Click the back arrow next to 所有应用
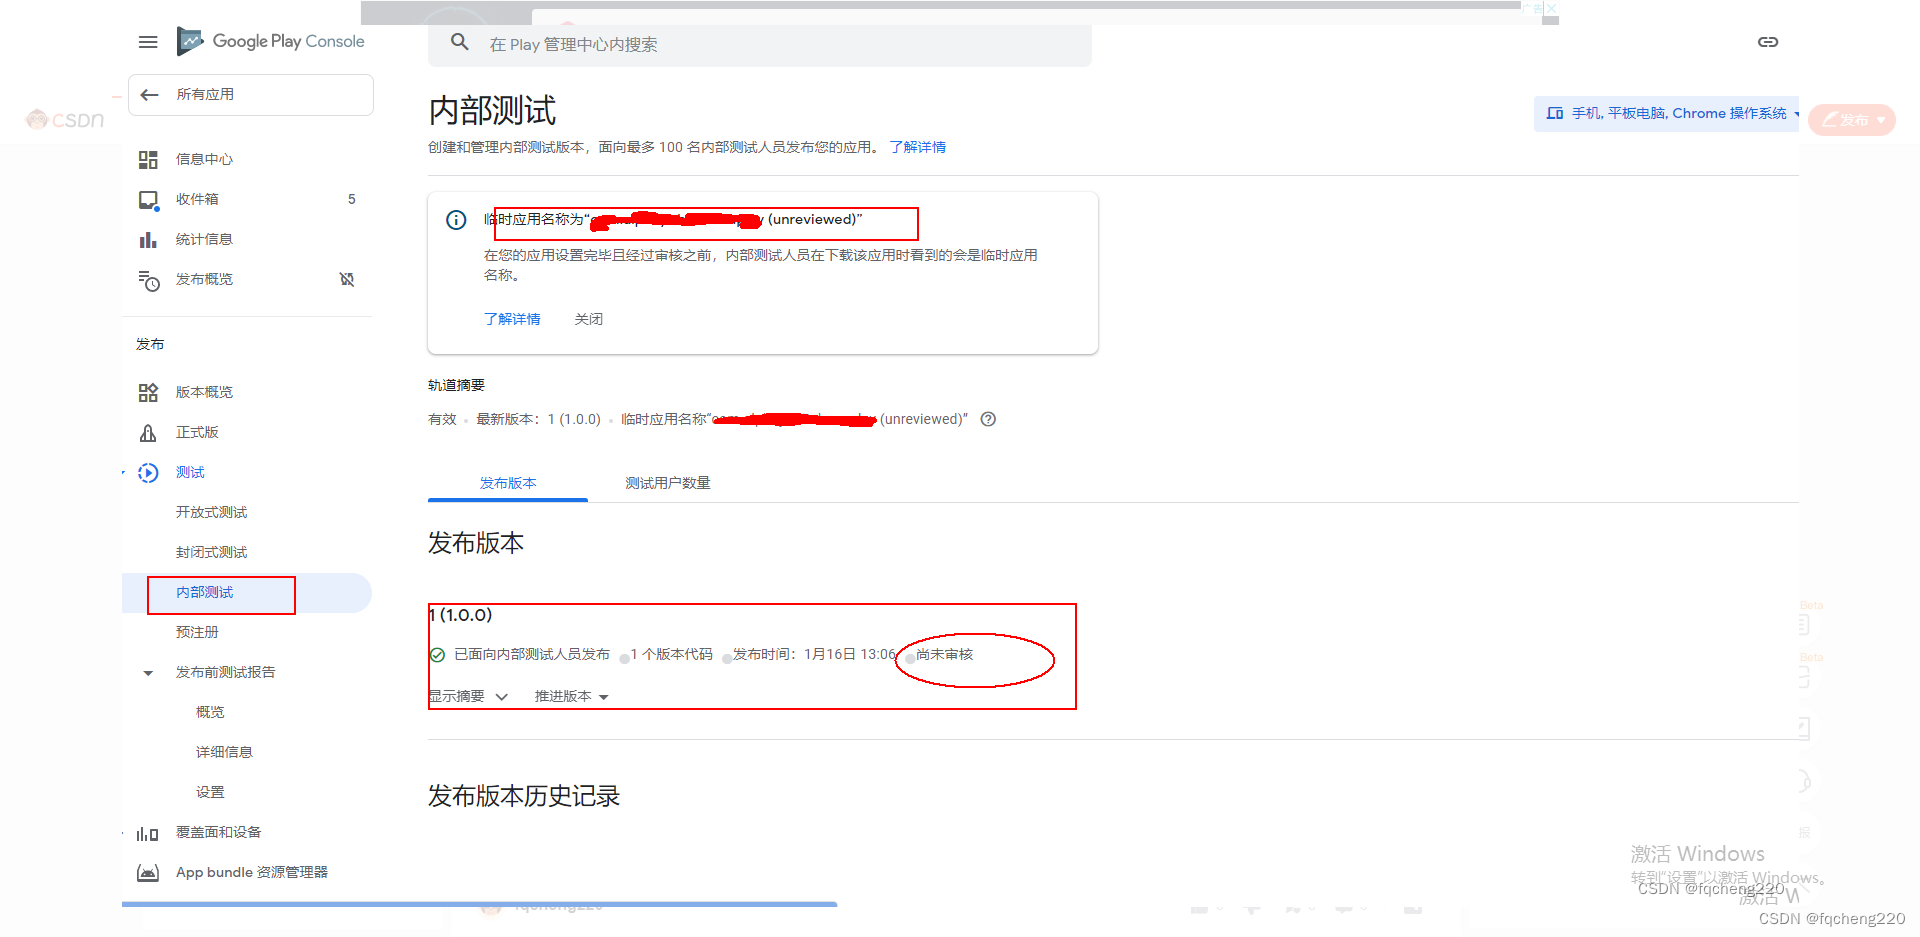Viewport: 1920px width, 937px height. pyautogui.click(x=148, y=94)
